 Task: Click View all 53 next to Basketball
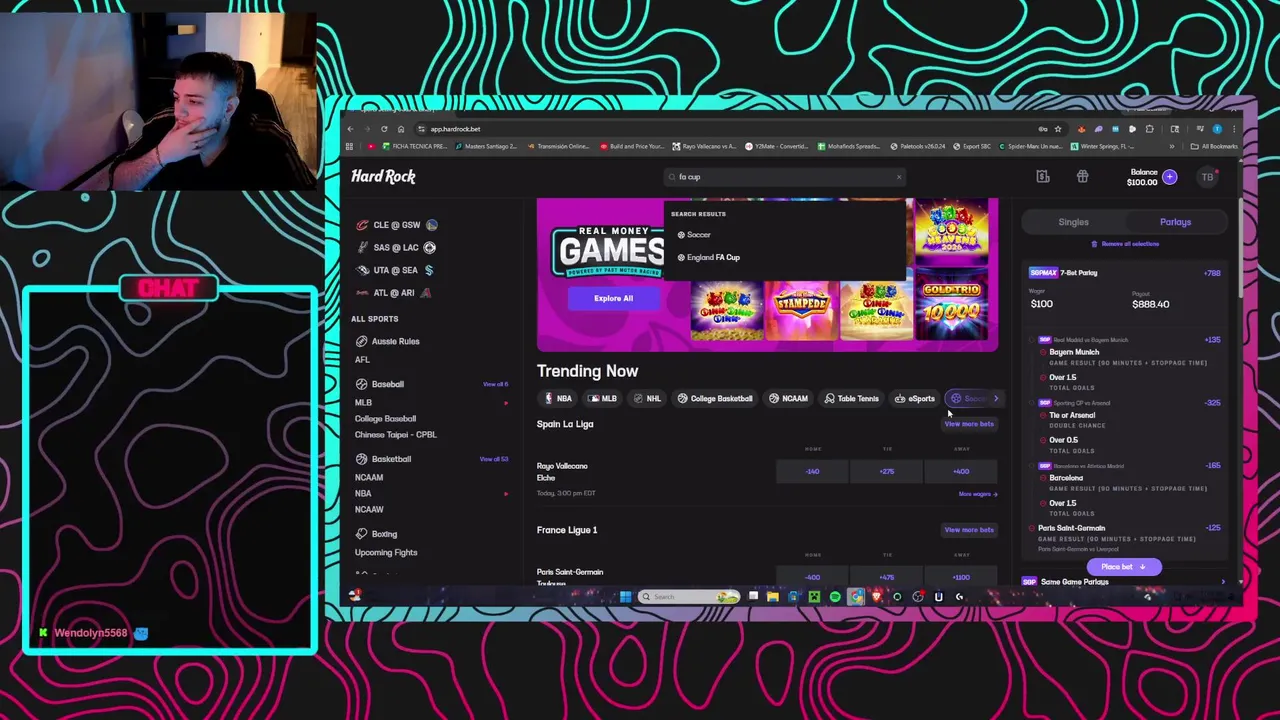coord(494,459)
